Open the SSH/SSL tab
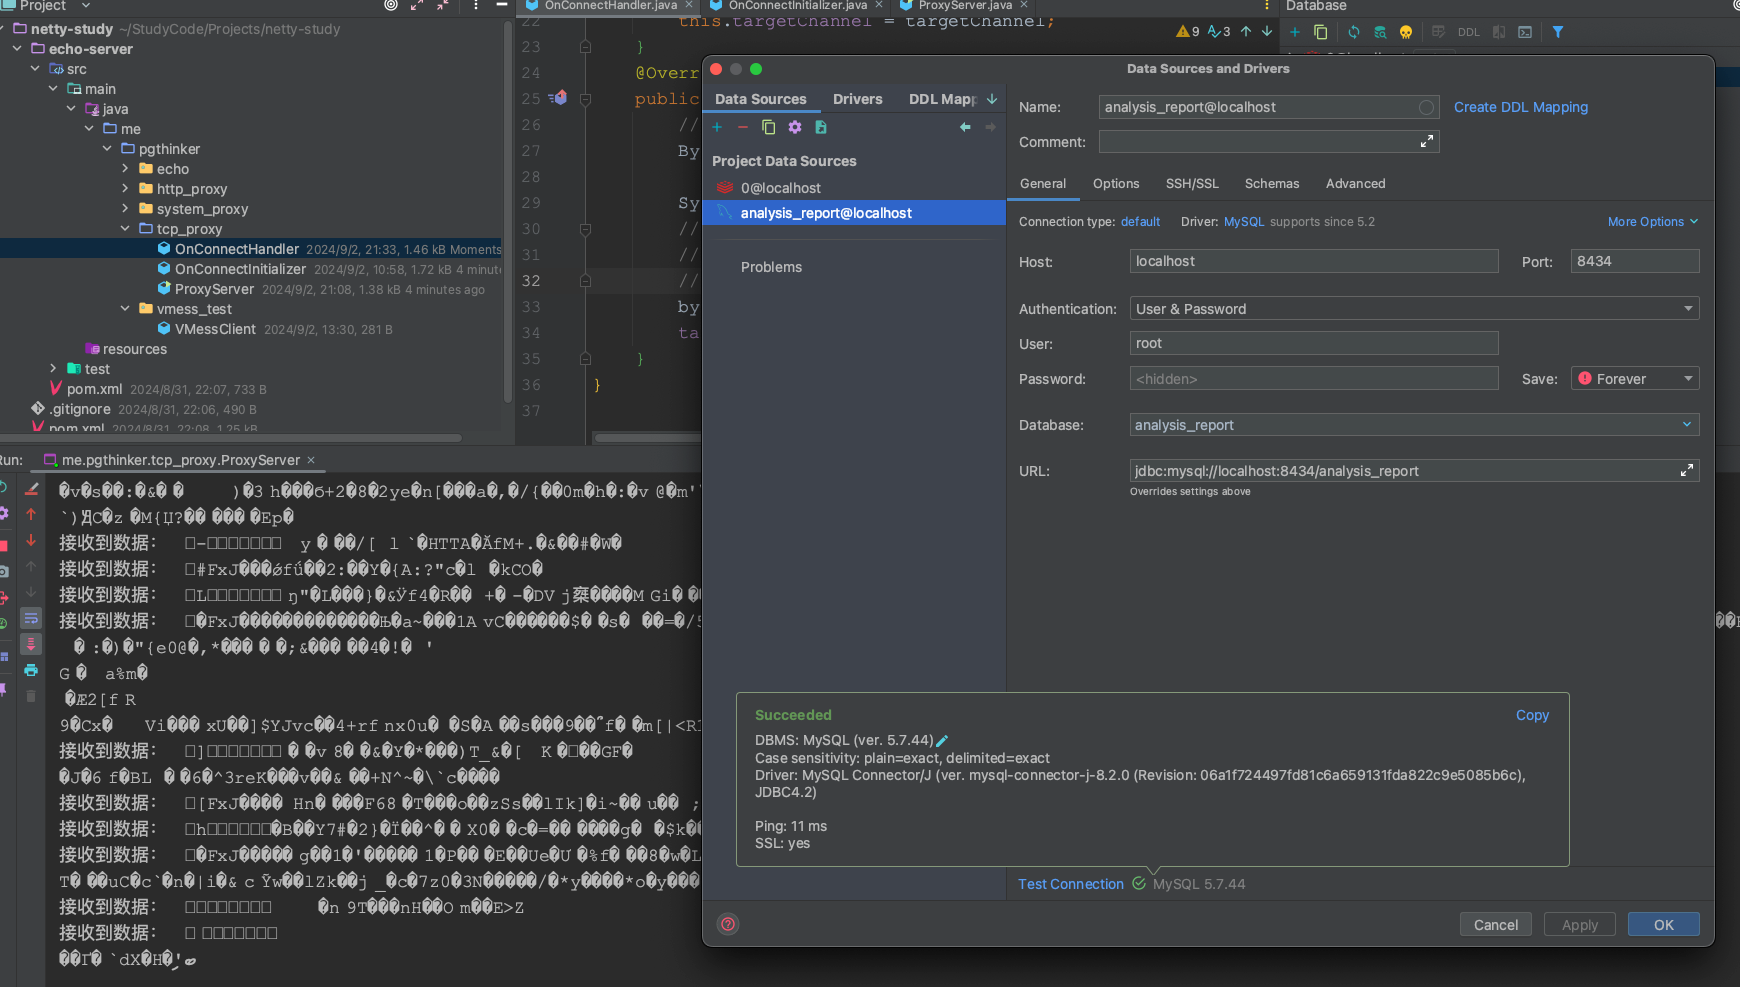Screen dimensions: 1740x987 [x=1192, y=184]
